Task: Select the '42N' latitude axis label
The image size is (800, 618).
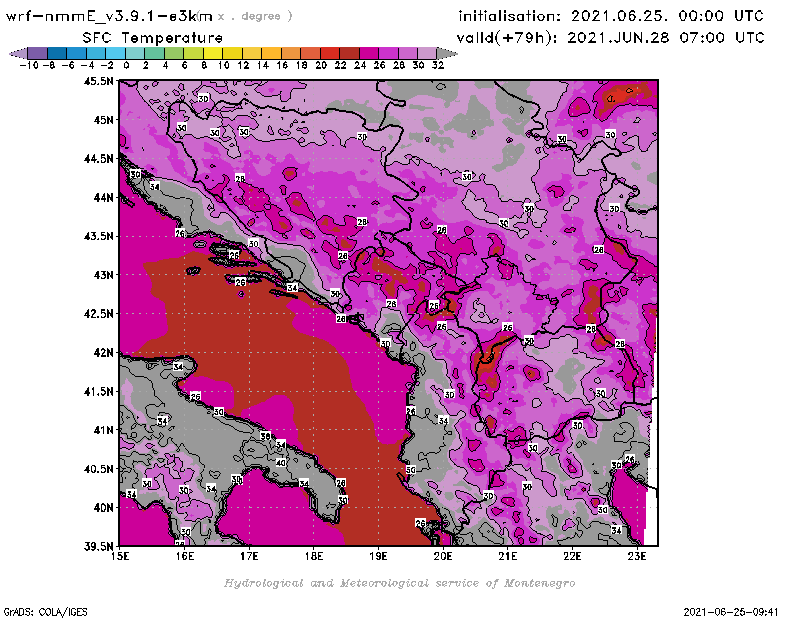Action: 103,353
